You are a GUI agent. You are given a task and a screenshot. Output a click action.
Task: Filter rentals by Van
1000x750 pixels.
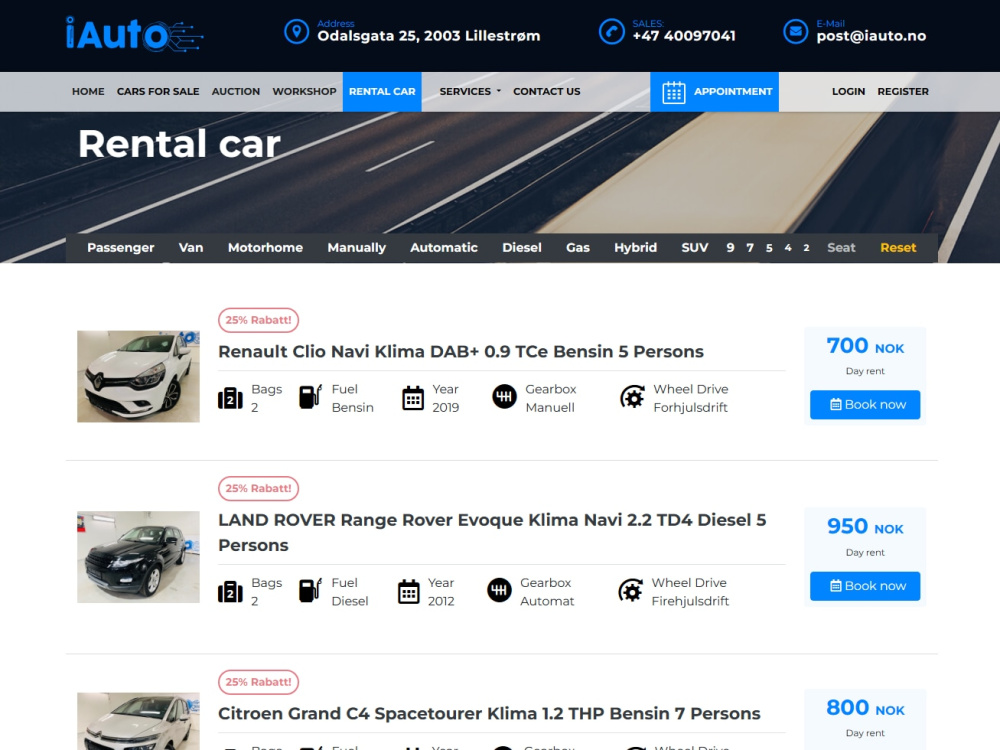[x=191, y=247]
